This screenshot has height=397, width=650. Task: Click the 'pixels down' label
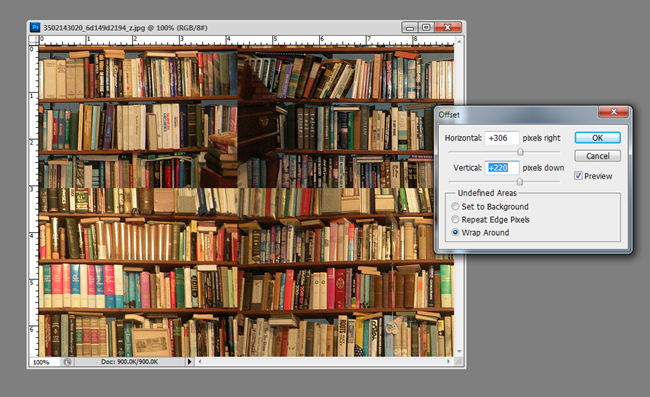click(x=543, y=168)
